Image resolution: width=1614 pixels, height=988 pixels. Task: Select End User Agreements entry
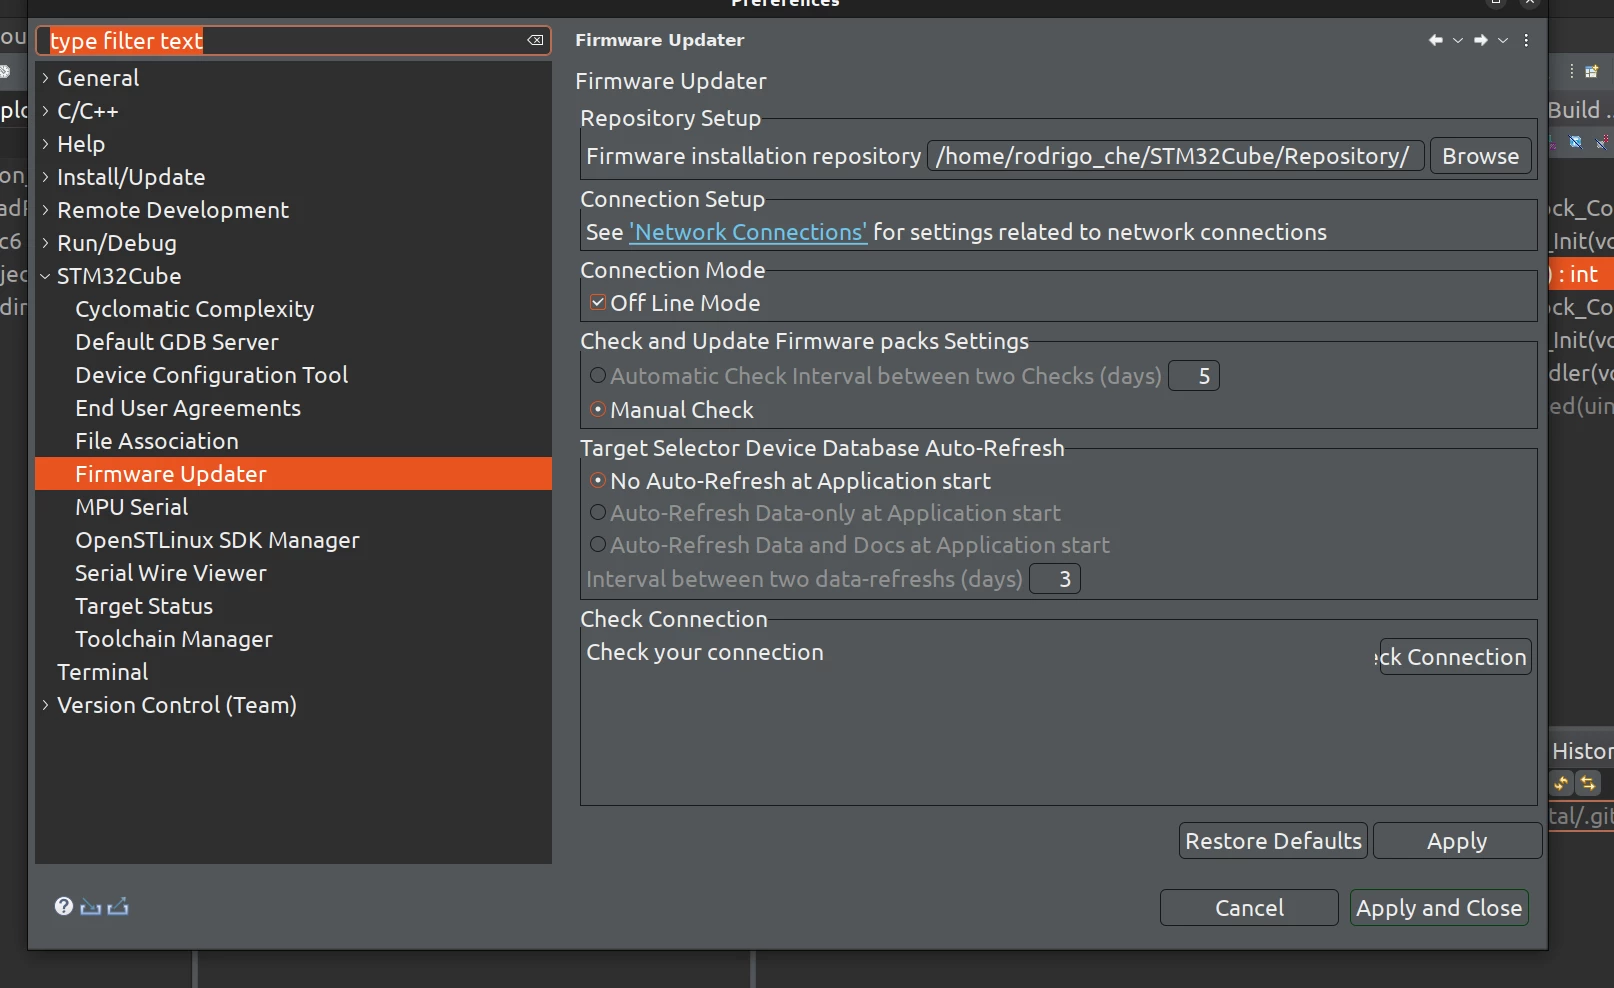188,408
